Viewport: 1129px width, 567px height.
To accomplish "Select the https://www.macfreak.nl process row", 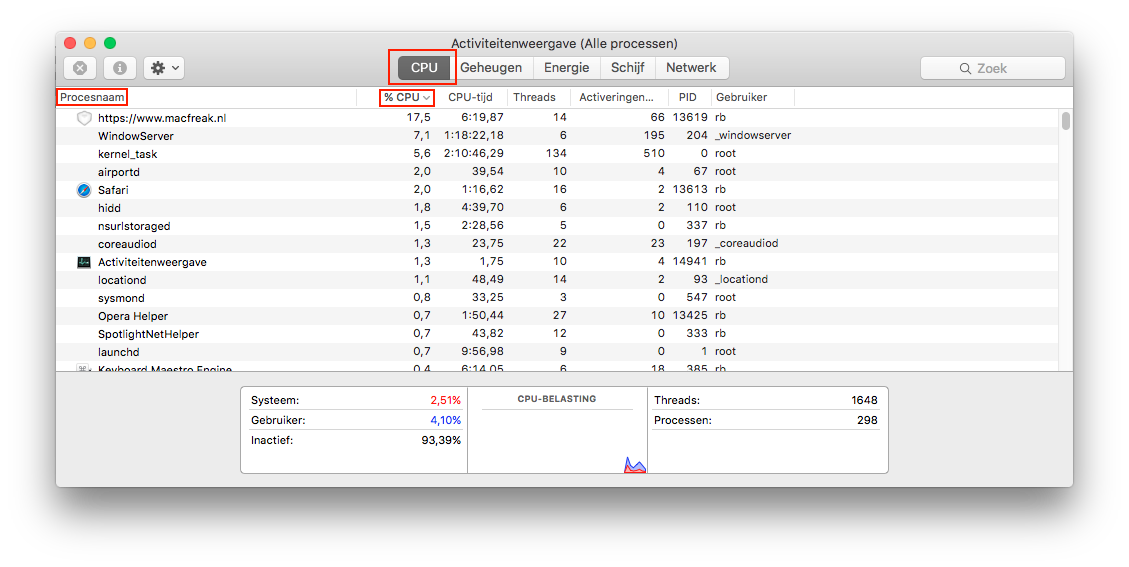I will pos(557,117).
